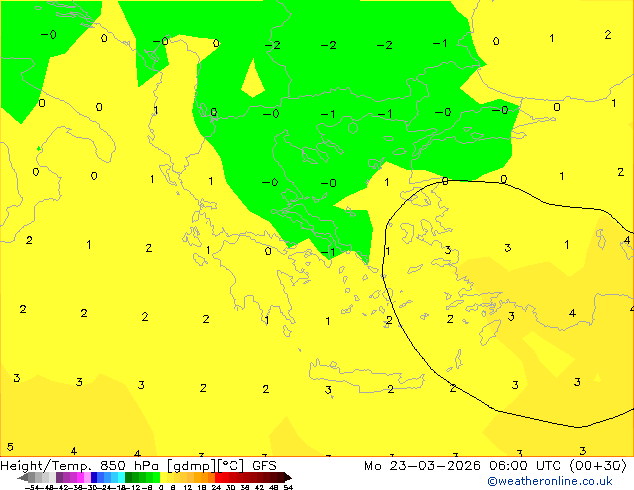Pick the bright red swatch above label 24

[x=218, y=477]
